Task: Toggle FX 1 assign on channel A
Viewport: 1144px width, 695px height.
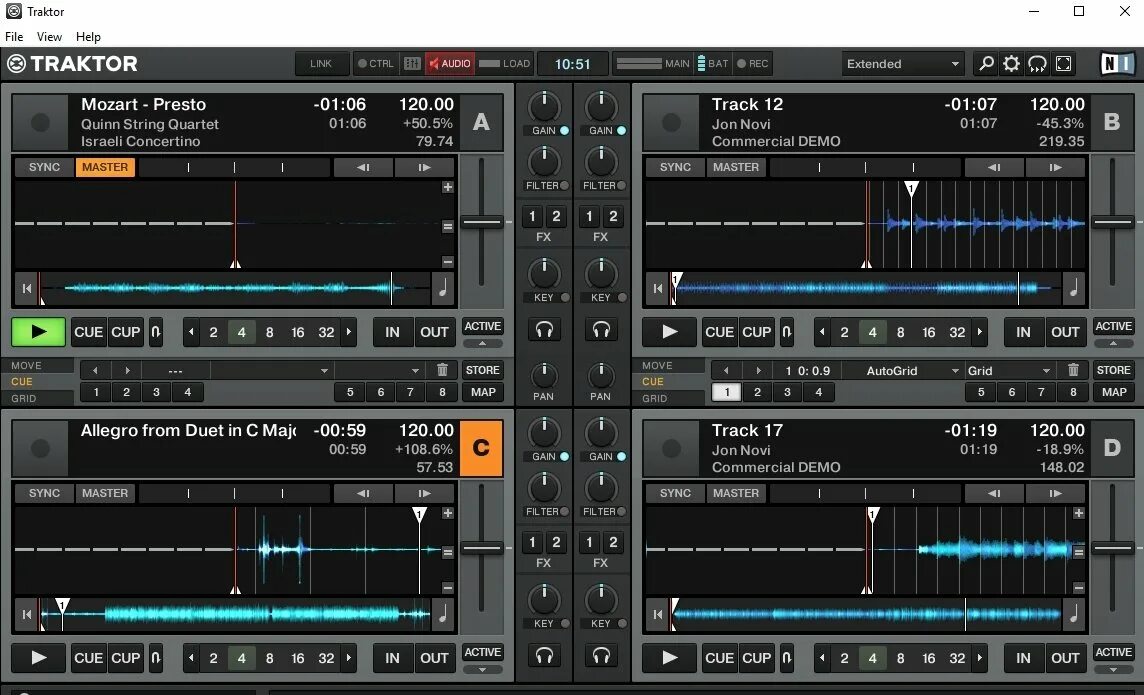Action: (x=532, y=216)
